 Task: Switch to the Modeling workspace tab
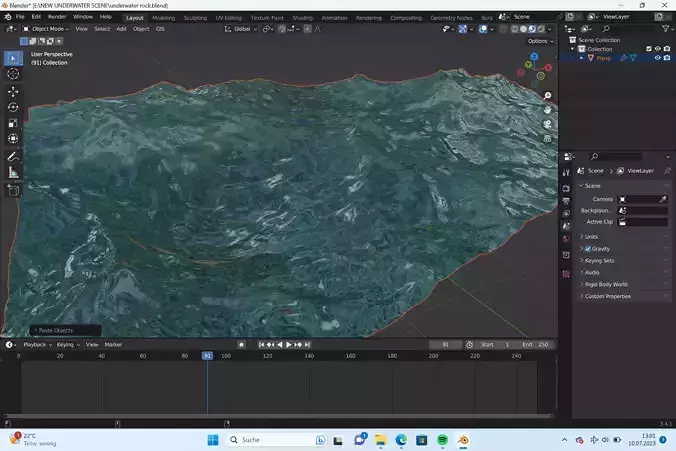[163, 18]
